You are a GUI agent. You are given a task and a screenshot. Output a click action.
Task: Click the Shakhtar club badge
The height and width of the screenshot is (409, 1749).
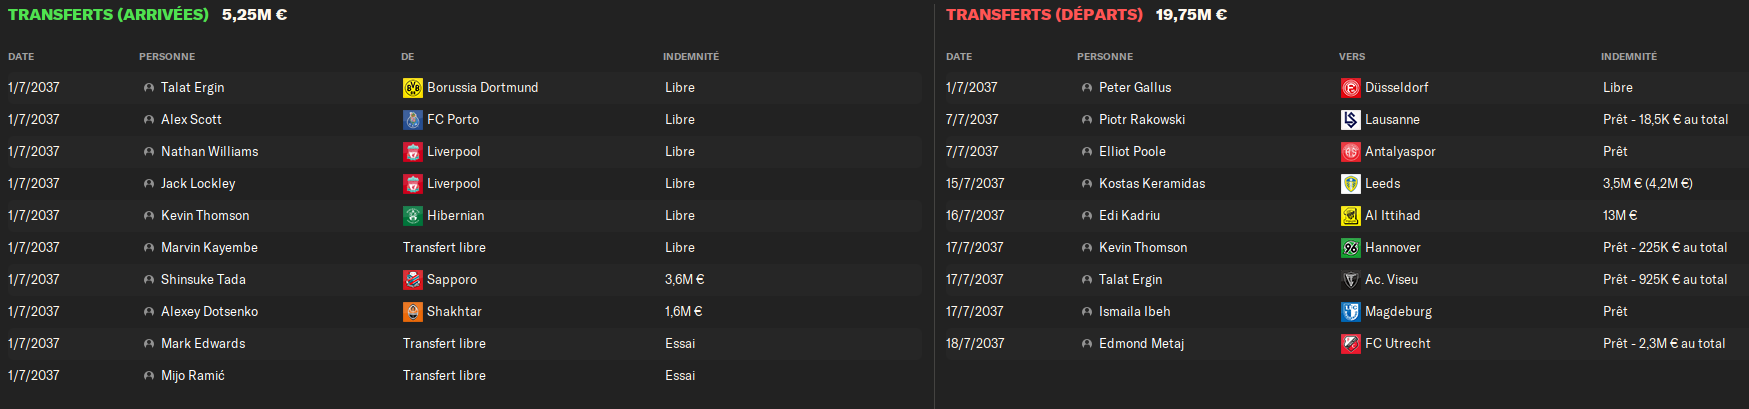coord(412,312)
